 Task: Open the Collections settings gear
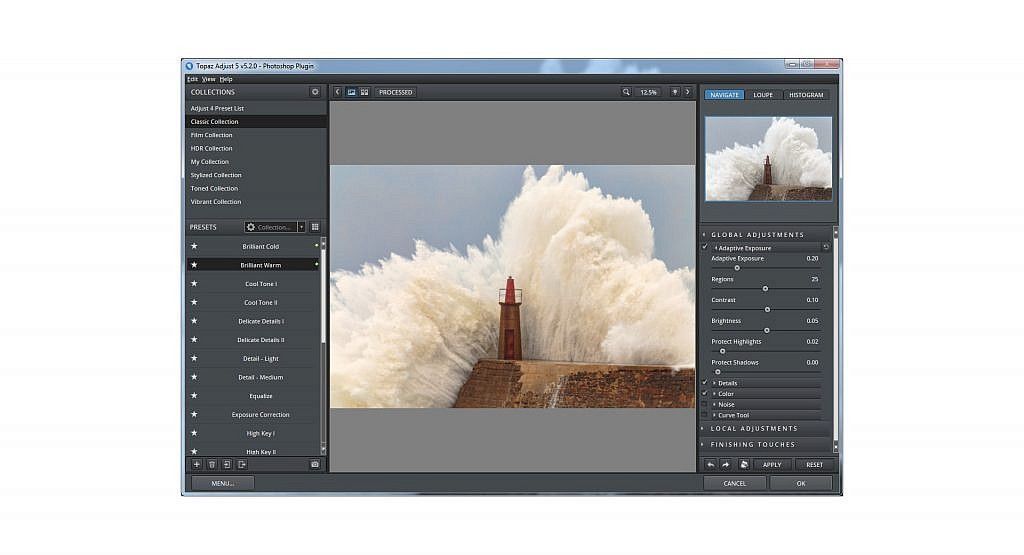315,92
